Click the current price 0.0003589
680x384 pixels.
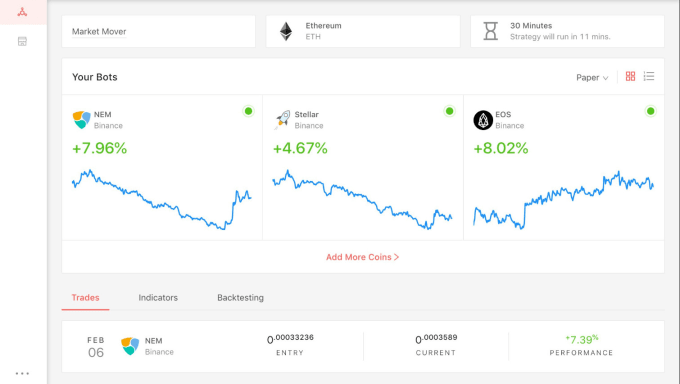tap(436, 339)
